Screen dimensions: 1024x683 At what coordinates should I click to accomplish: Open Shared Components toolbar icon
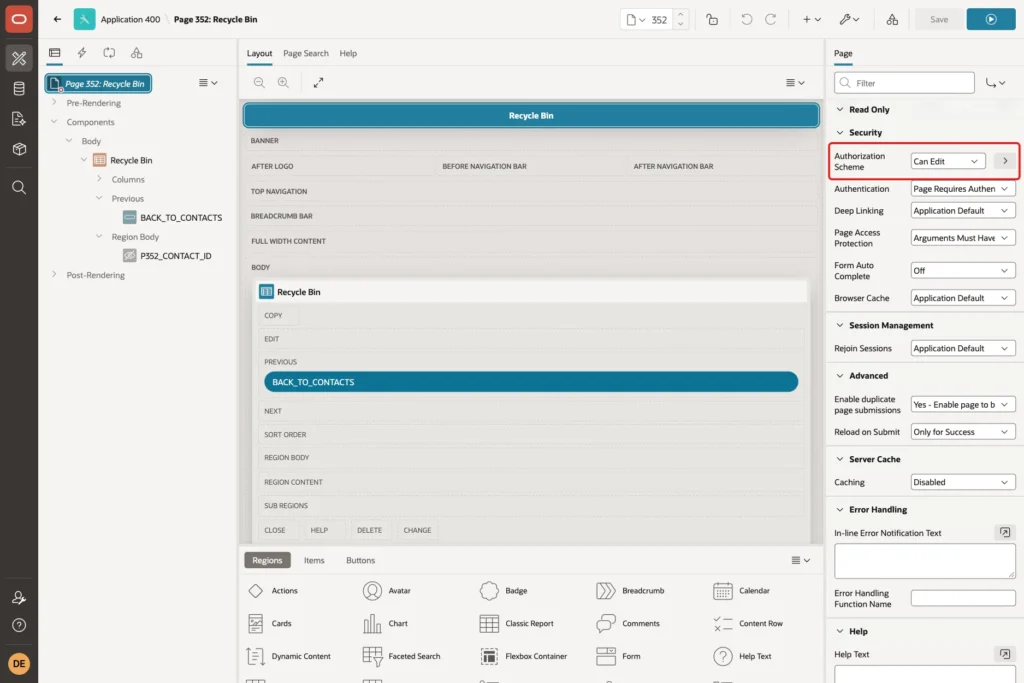click(x=892, y=20)
